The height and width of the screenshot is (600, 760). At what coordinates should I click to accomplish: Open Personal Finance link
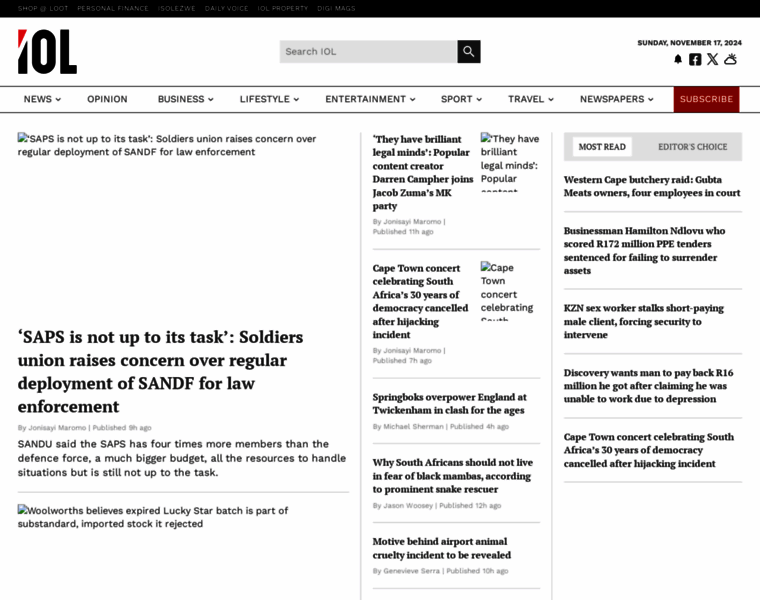tap(113, 8)
